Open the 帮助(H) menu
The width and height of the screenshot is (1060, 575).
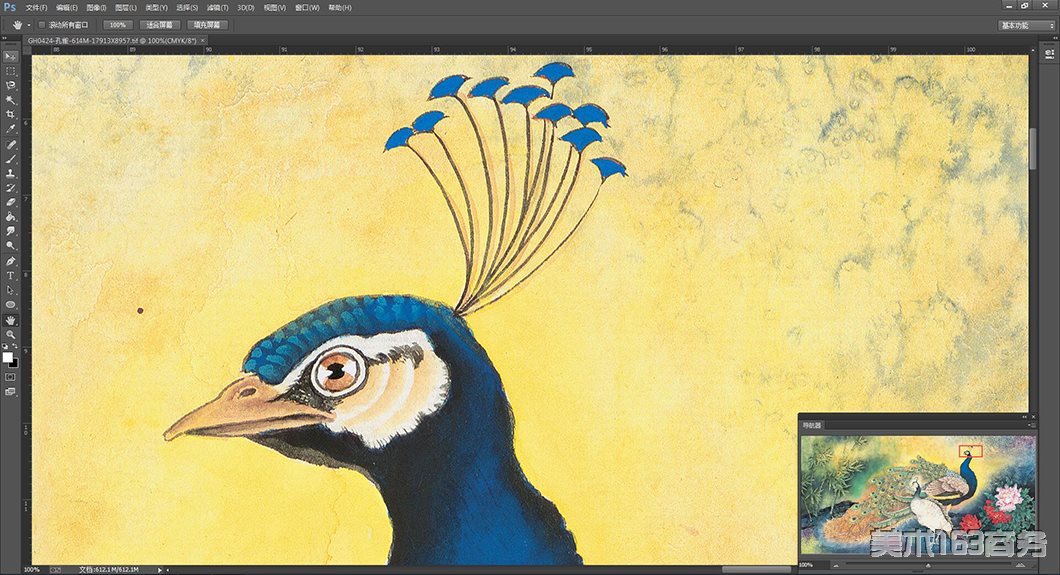339,7
